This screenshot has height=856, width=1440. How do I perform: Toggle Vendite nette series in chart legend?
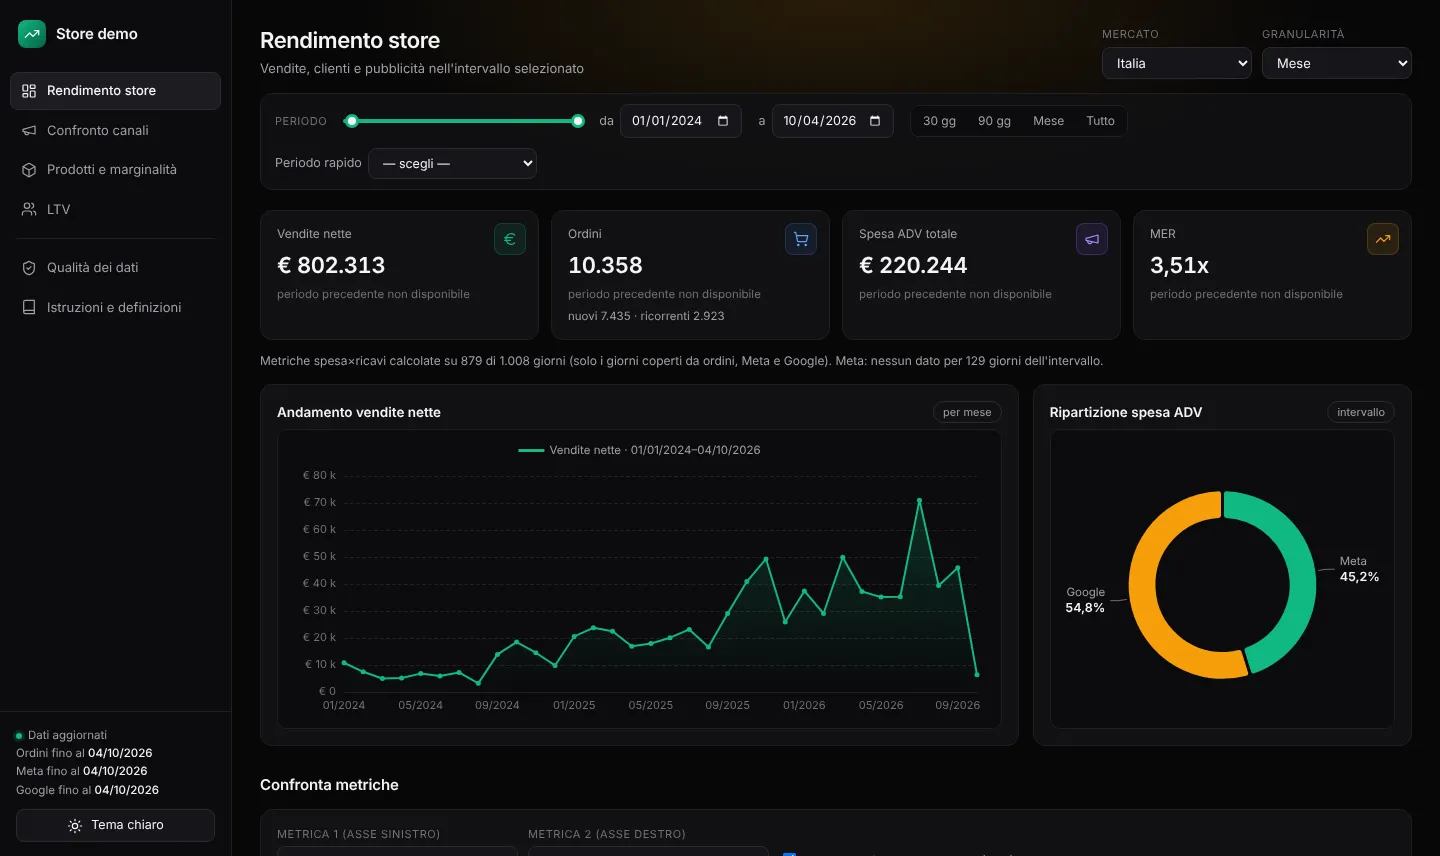pos(639,450)
